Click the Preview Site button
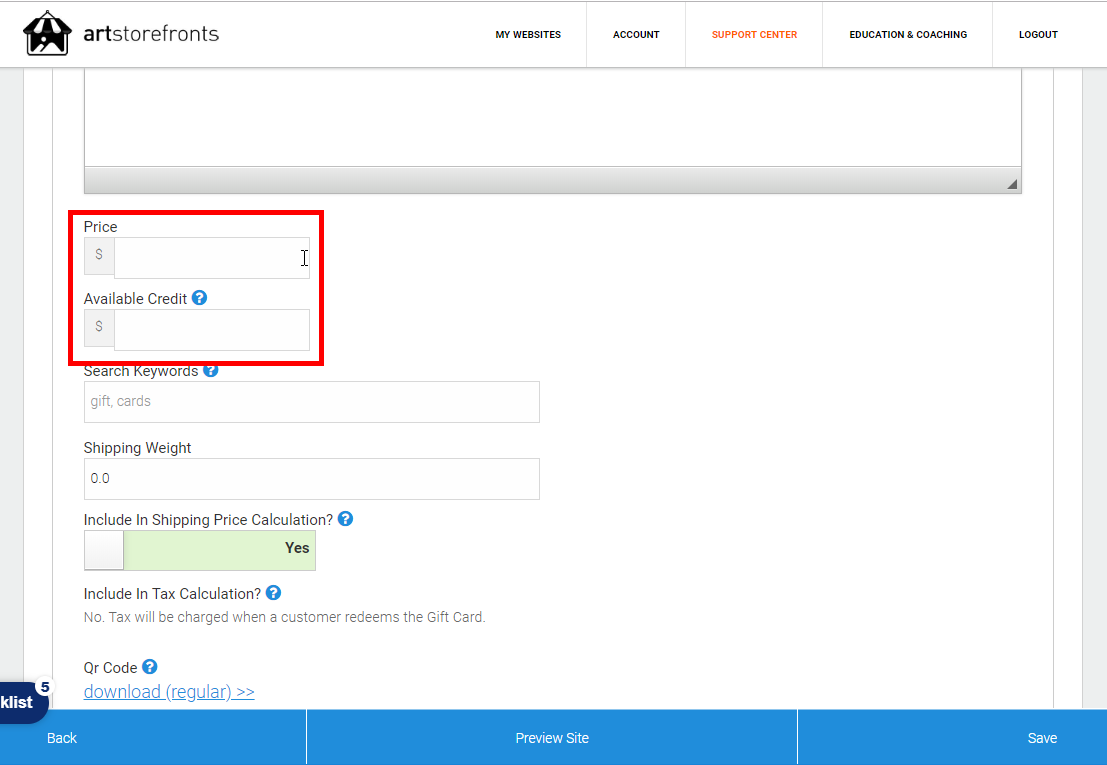 click(552, 738)
